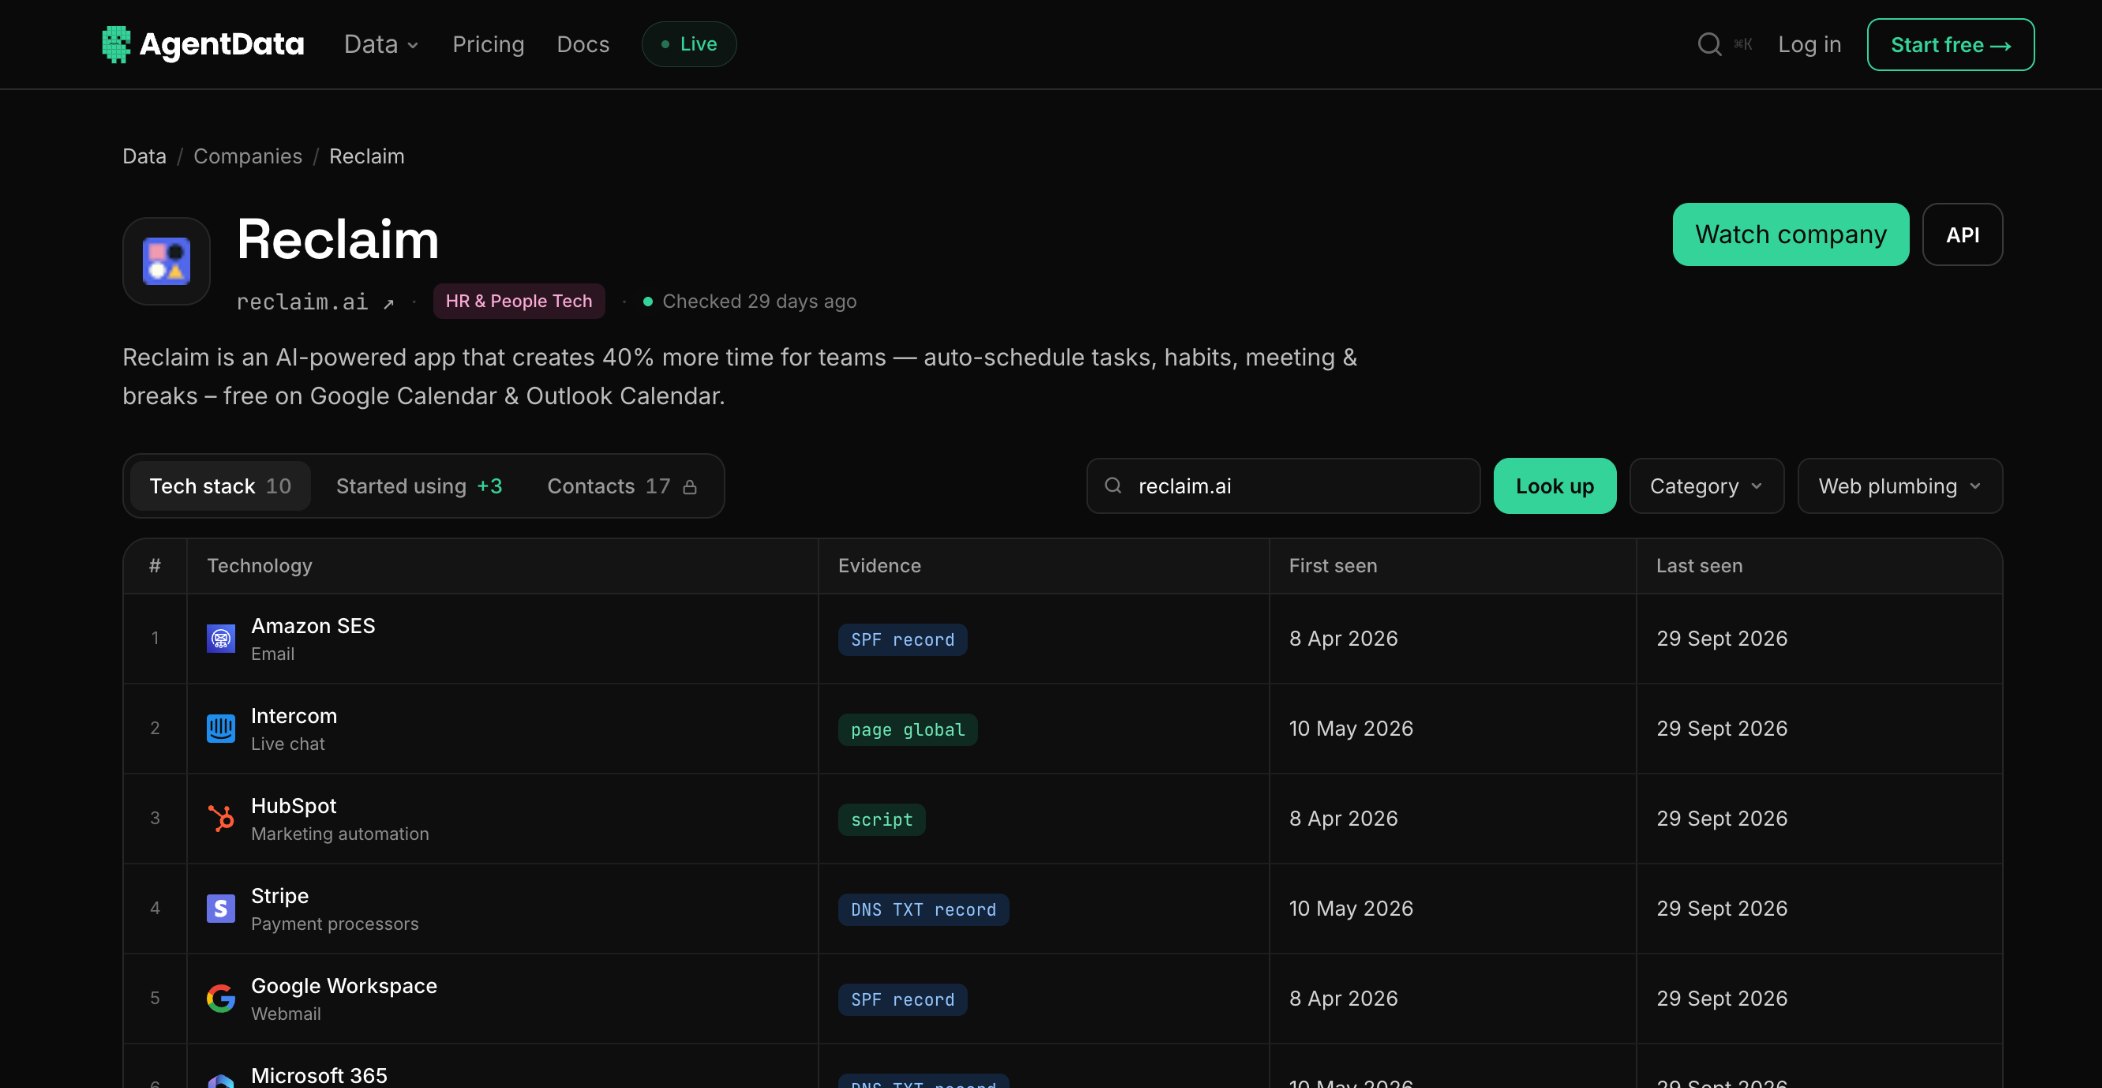Click the Google Workspace icon
Screen dimensions: 2102x1088
pyautogui.click(x=221, y=998)
